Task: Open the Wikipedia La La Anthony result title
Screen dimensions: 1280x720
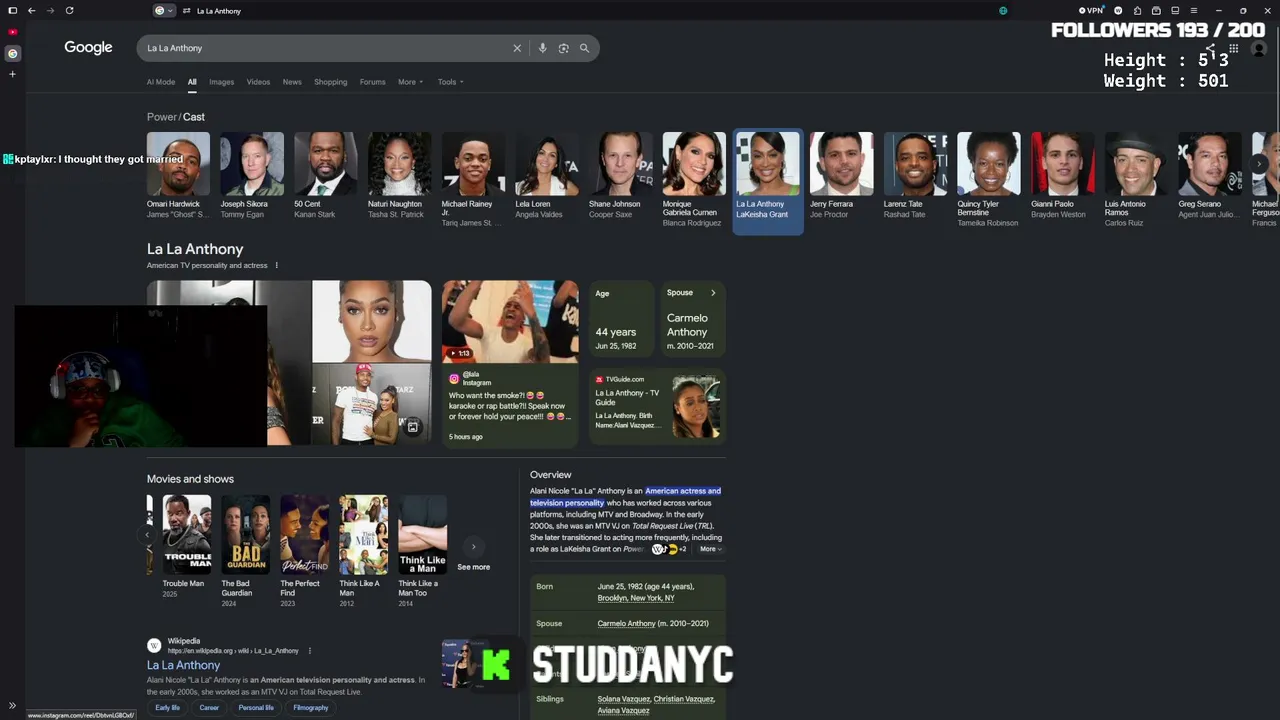Action: point(183,665)
